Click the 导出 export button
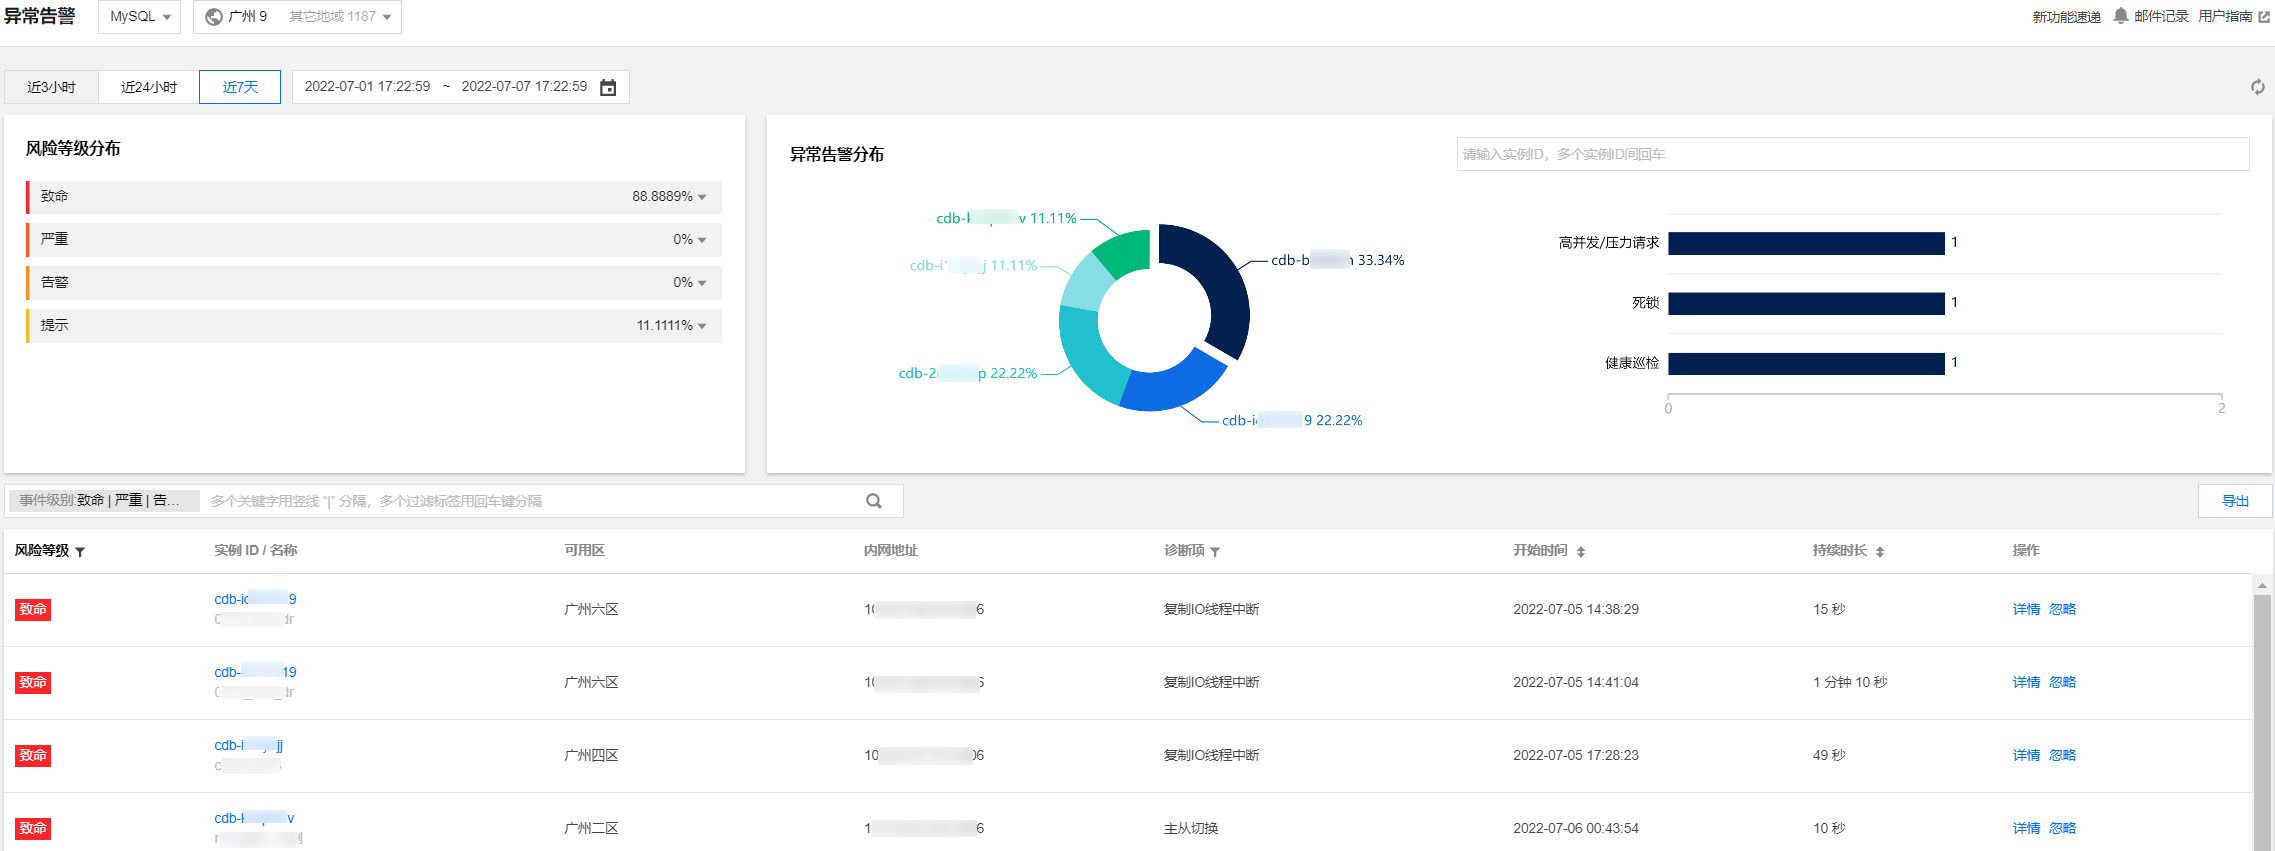 tap(2235, 501)
